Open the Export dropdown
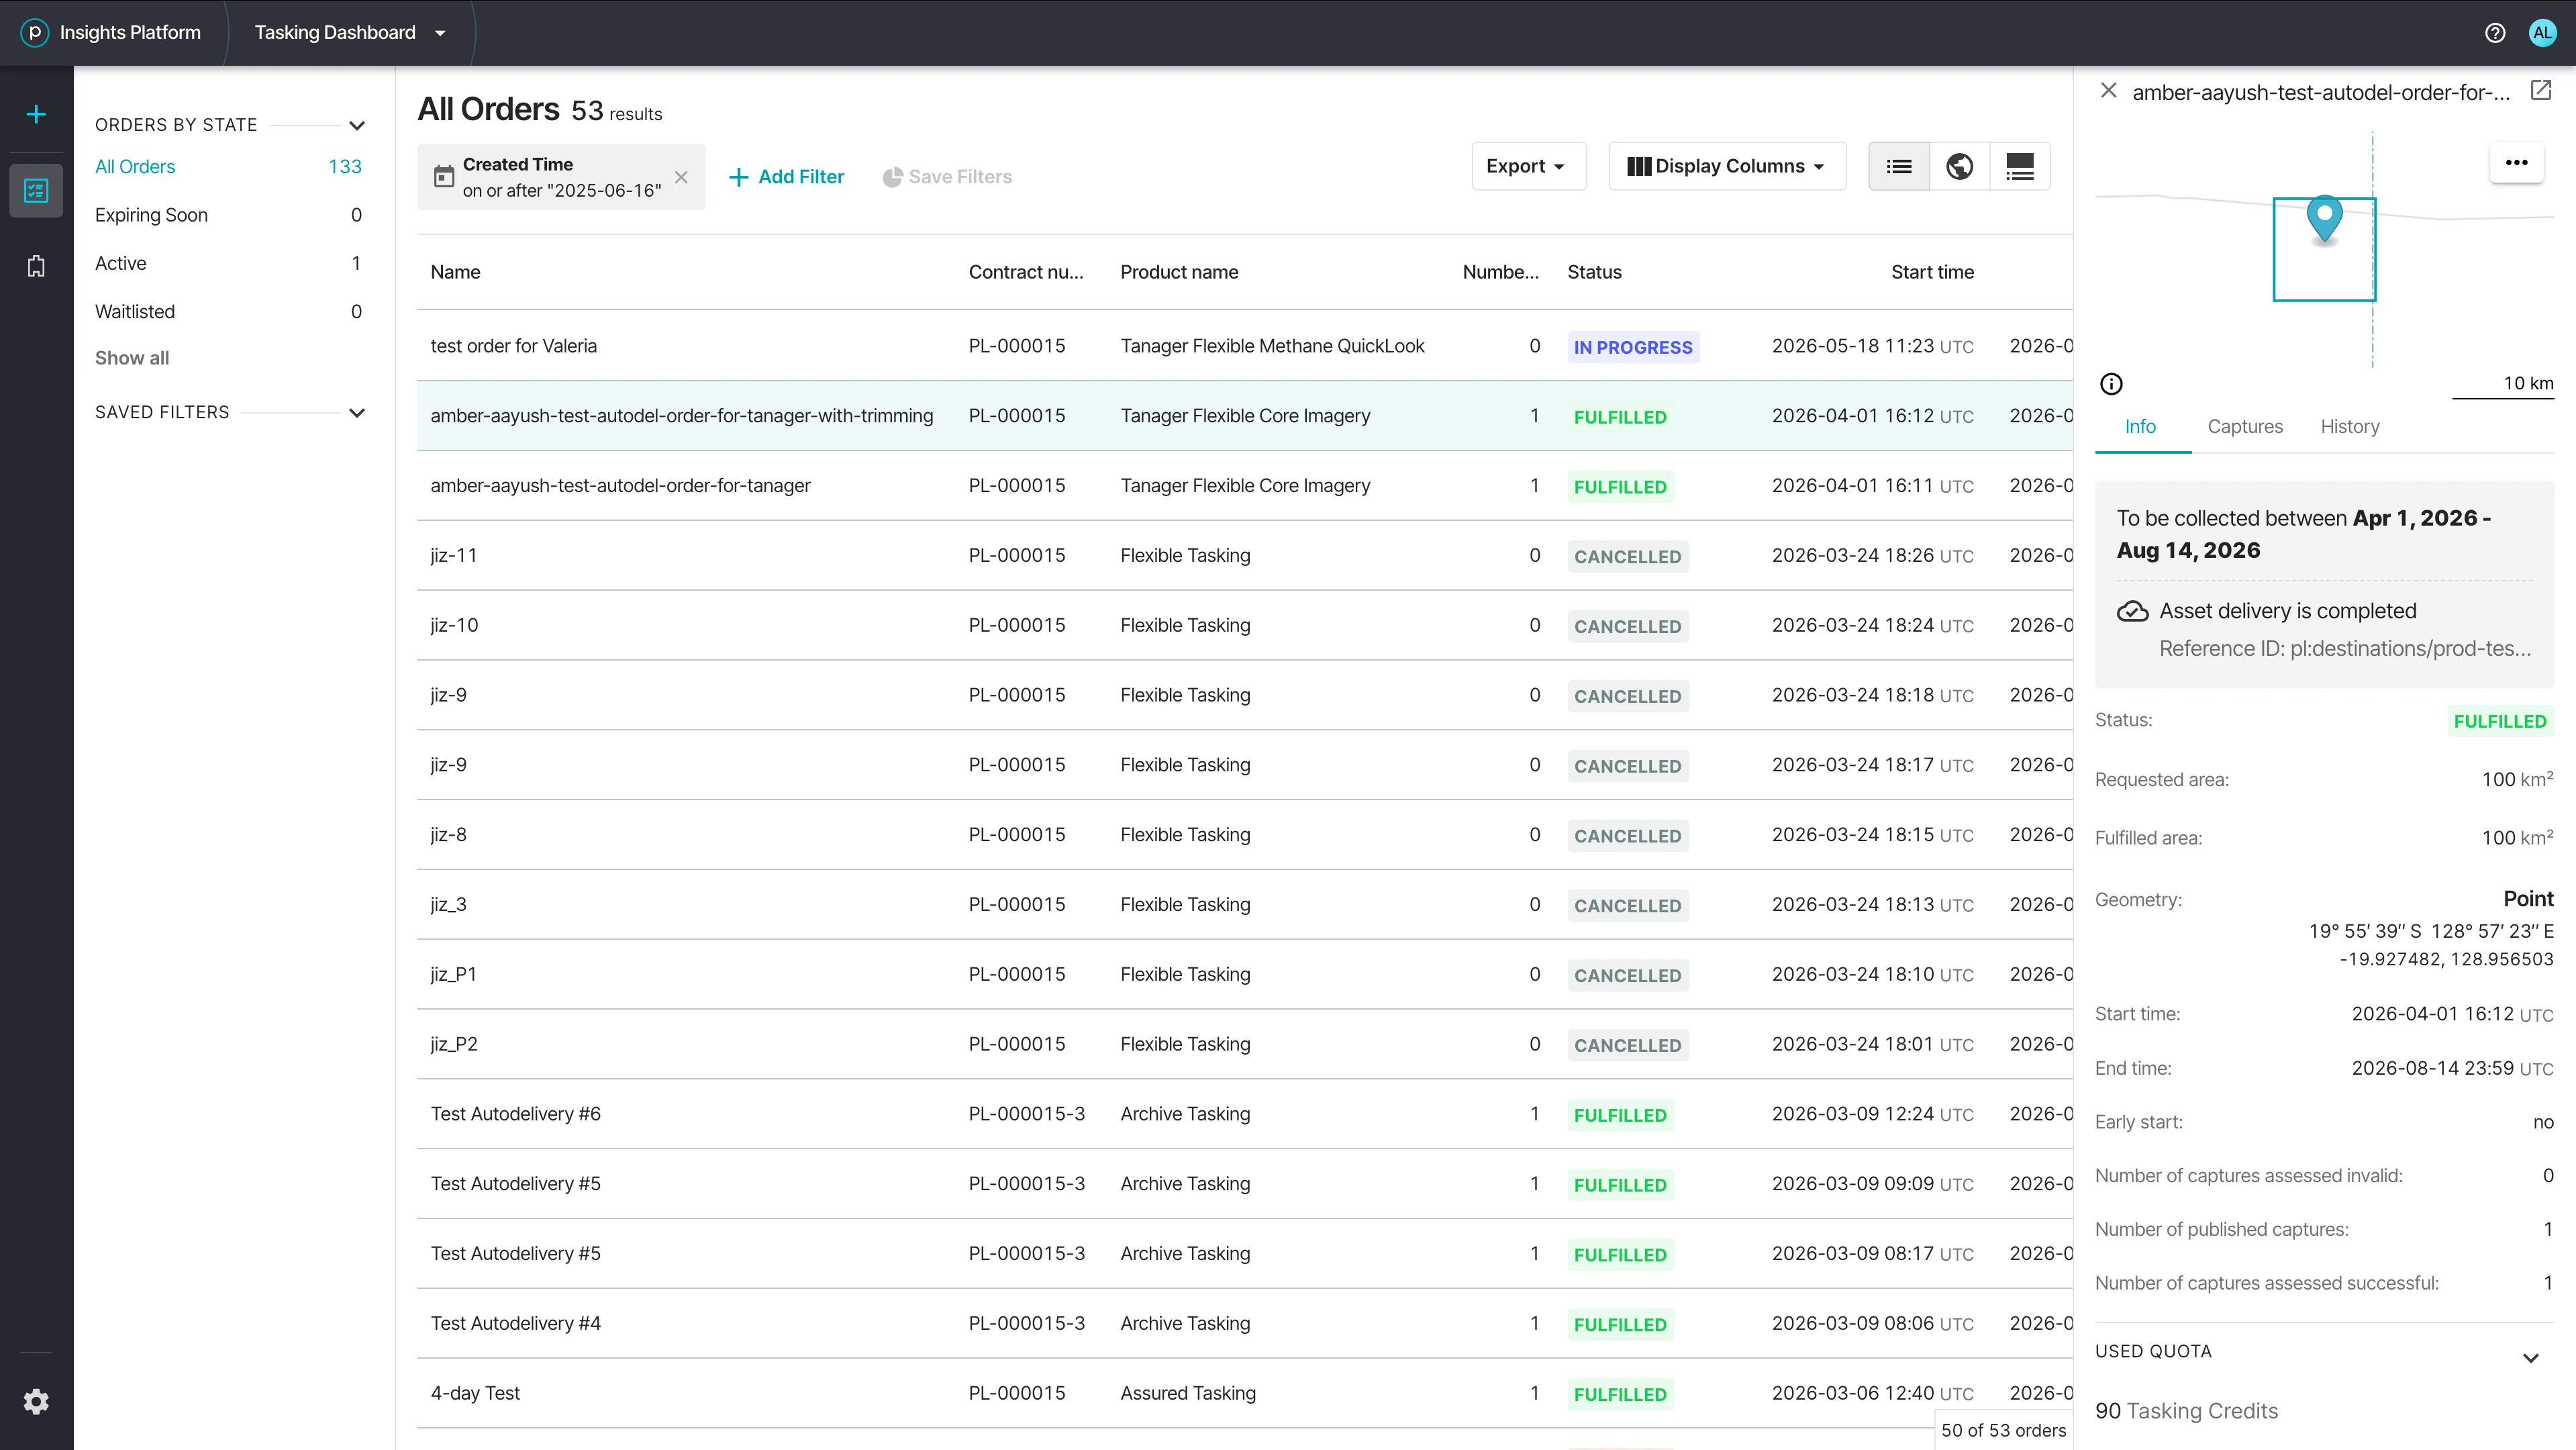 point(1528,167)
